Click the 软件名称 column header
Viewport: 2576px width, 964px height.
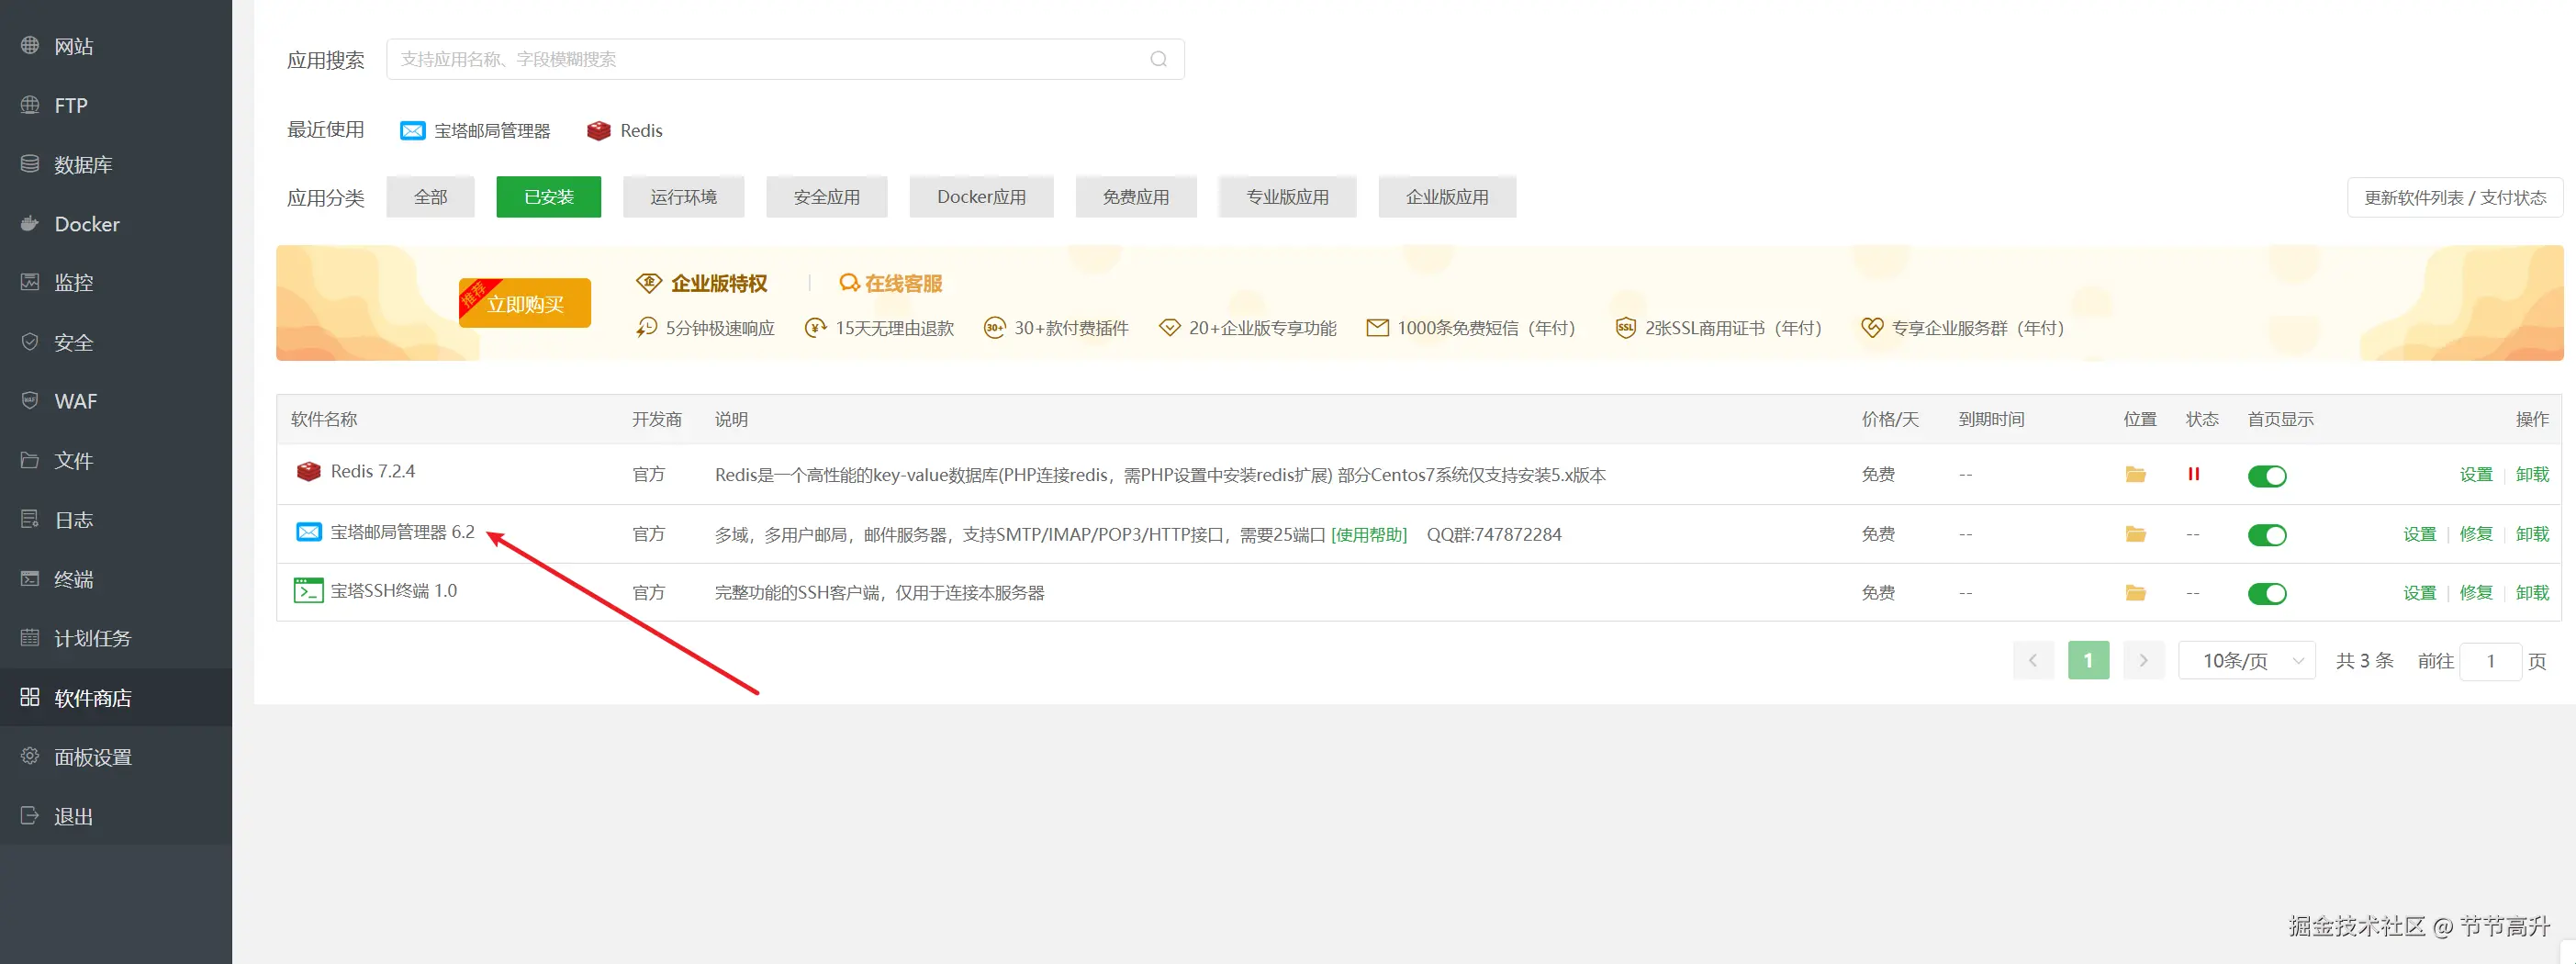click(x=324, y=419)
